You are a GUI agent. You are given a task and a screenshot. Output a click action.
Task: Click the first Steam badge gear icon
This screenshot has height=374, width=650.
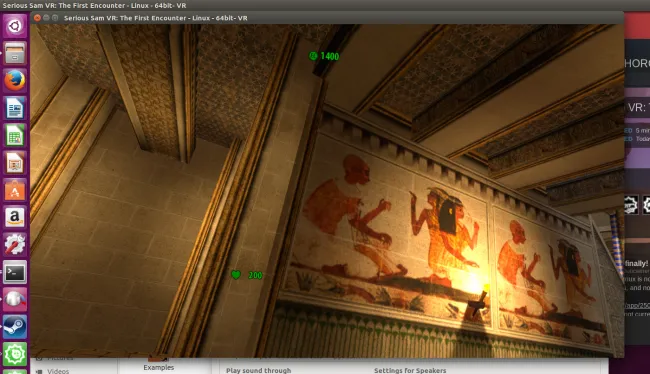click(631, 205)
